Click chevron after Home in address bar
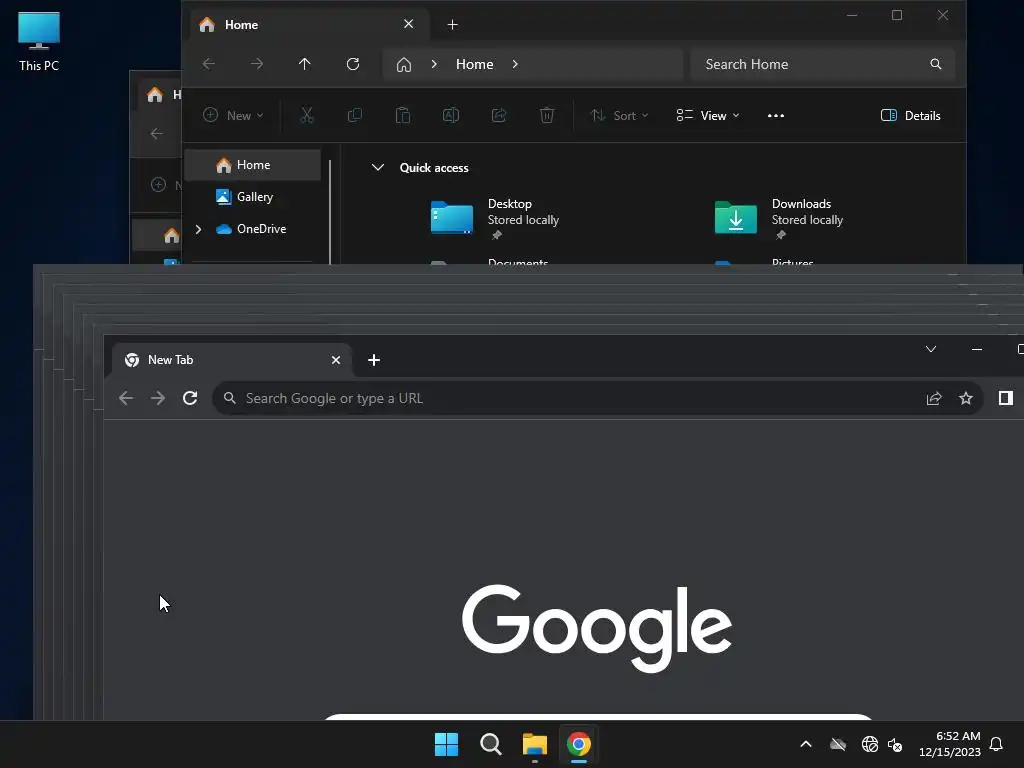 click(x=515, y=64)
